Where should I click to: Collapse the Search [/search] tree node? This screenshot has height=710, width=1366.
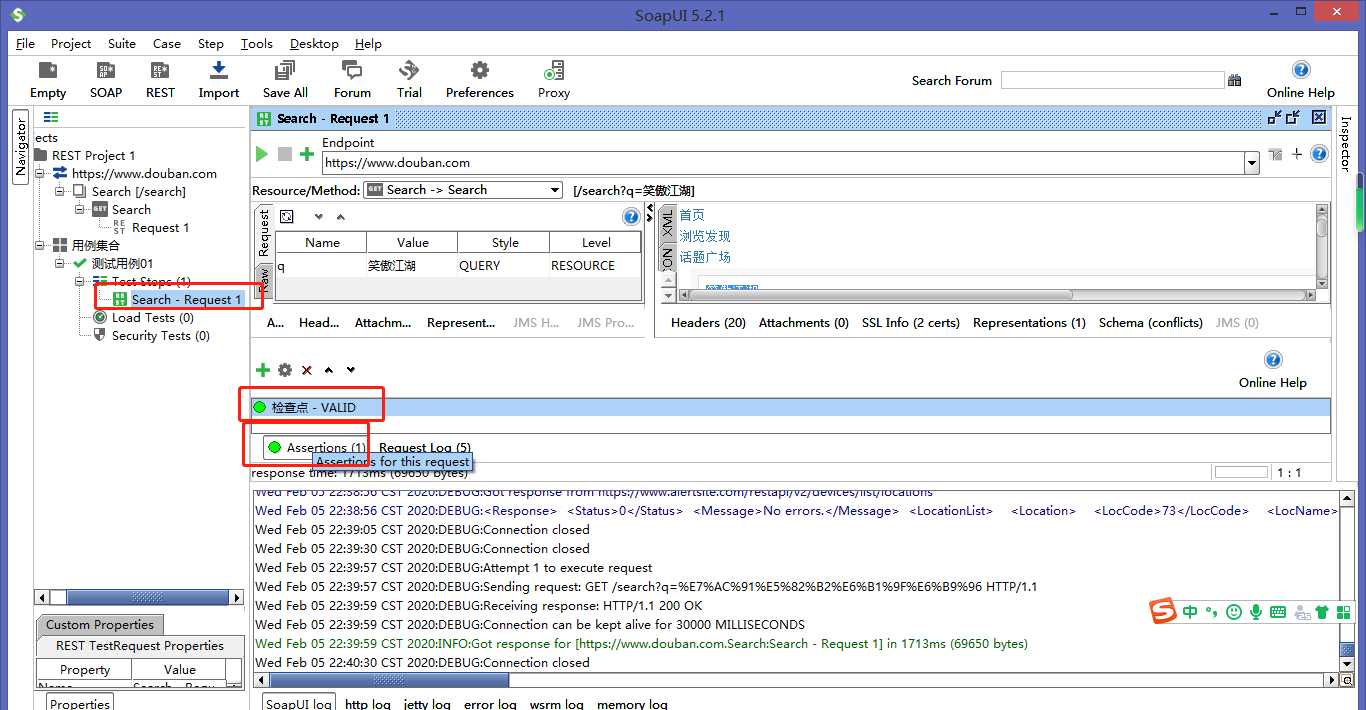coord(60,191)
